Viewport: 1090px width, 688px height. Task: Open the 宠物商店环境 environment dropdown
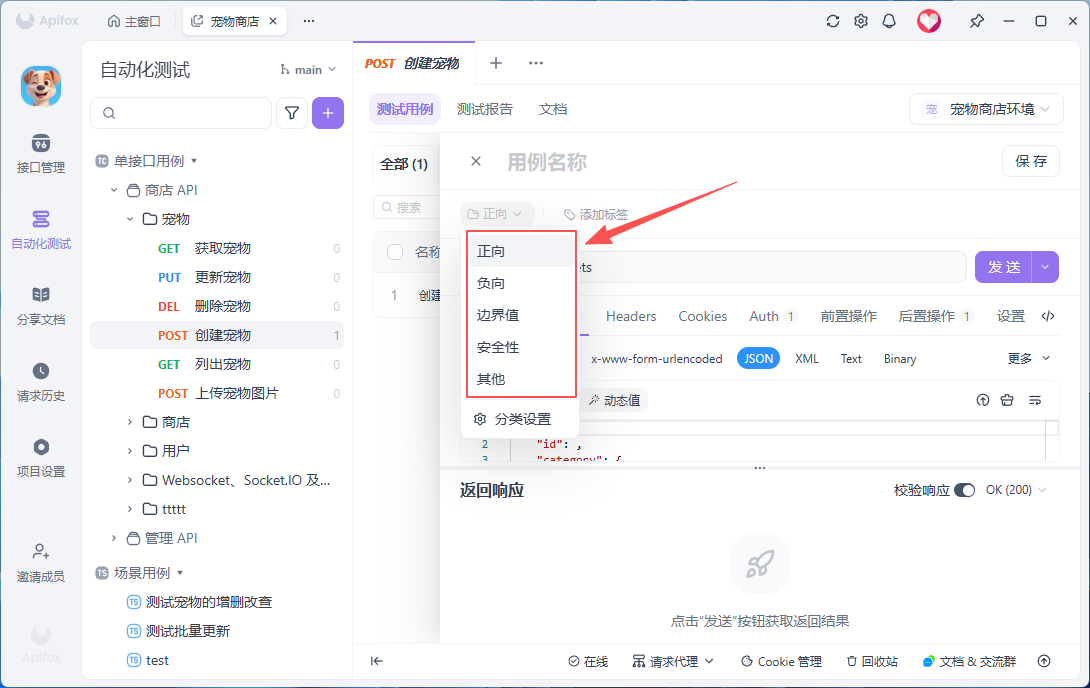[986, 109]
